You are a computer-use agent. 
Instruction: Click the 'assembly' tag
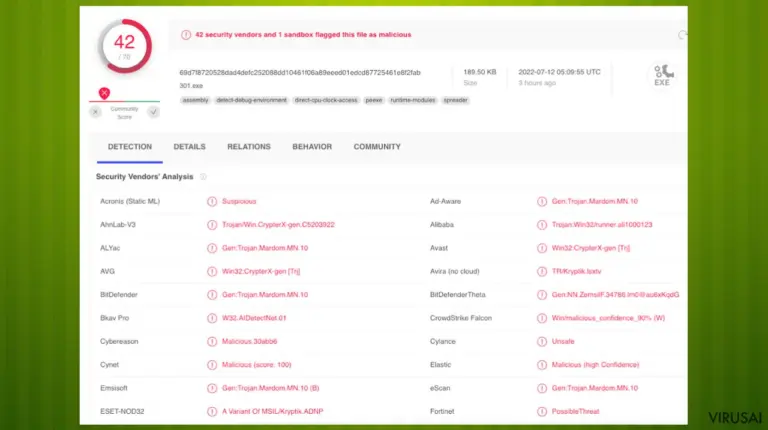[195, 100]
